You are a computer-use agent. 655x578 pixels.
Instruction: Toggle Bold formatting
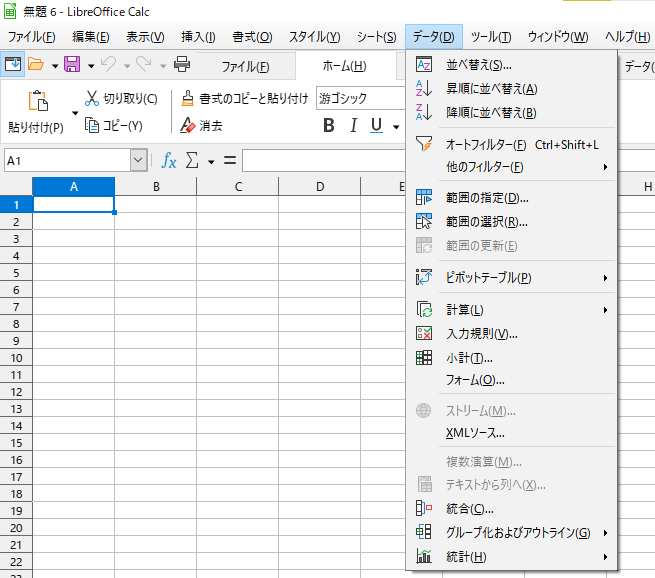pyautogui.click(x=329, y=125)
